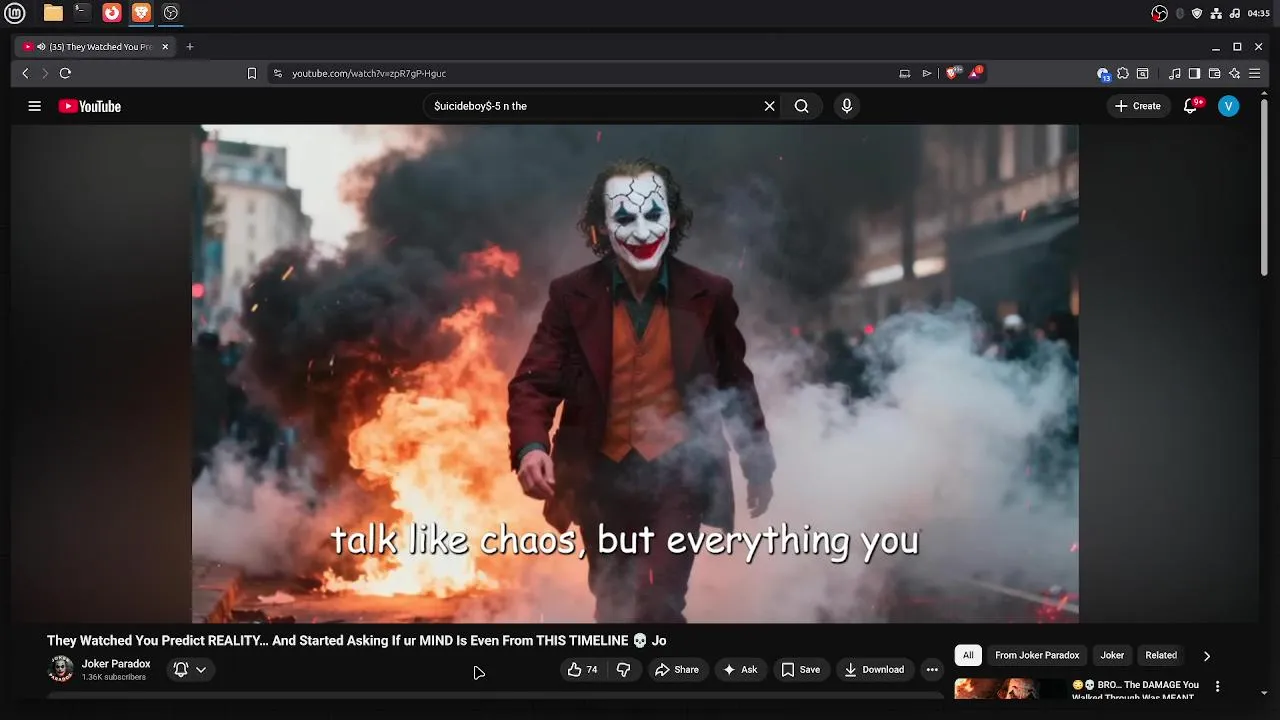The height and width of the screenshot is (720, 1280).
Task: Mute the tab via speaker icon
Action: (41, 47)
